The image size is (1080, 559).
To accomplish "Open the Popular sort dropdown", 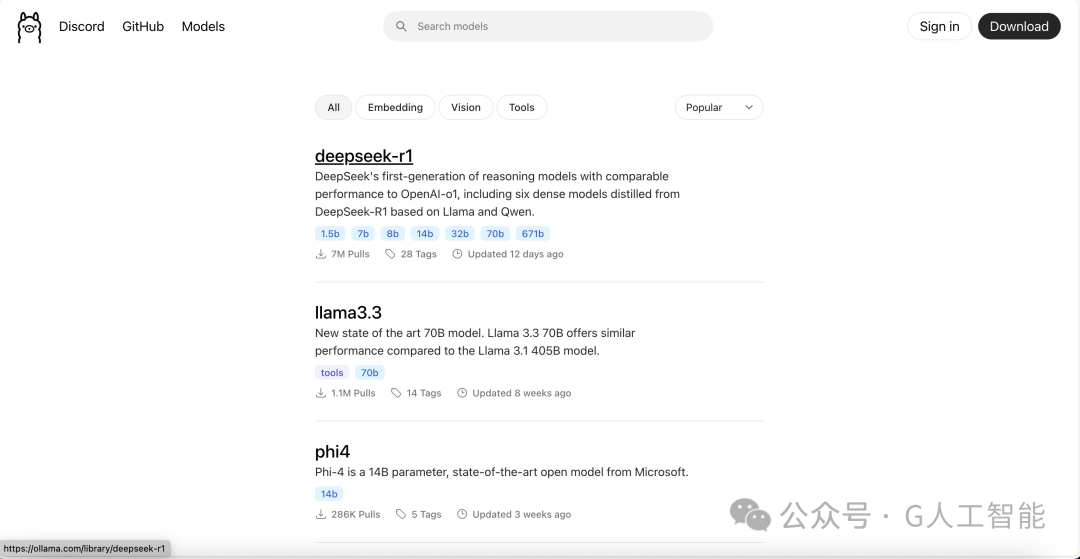I will pyautogui.click(x=719, y=107).
